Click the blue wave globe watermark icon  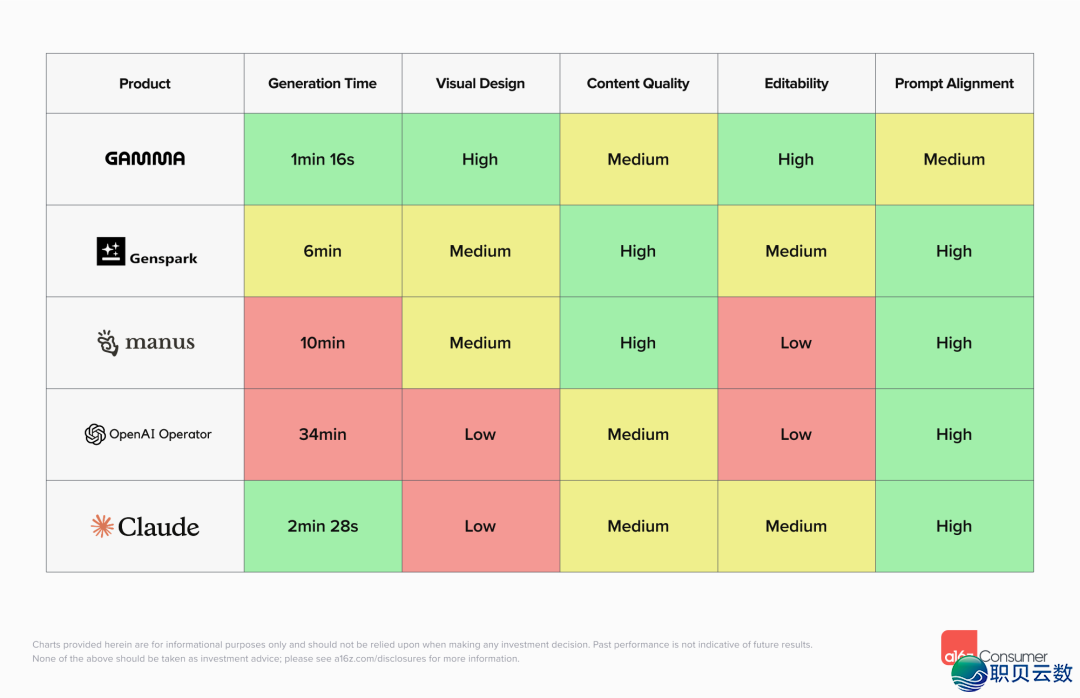point(970,673)
